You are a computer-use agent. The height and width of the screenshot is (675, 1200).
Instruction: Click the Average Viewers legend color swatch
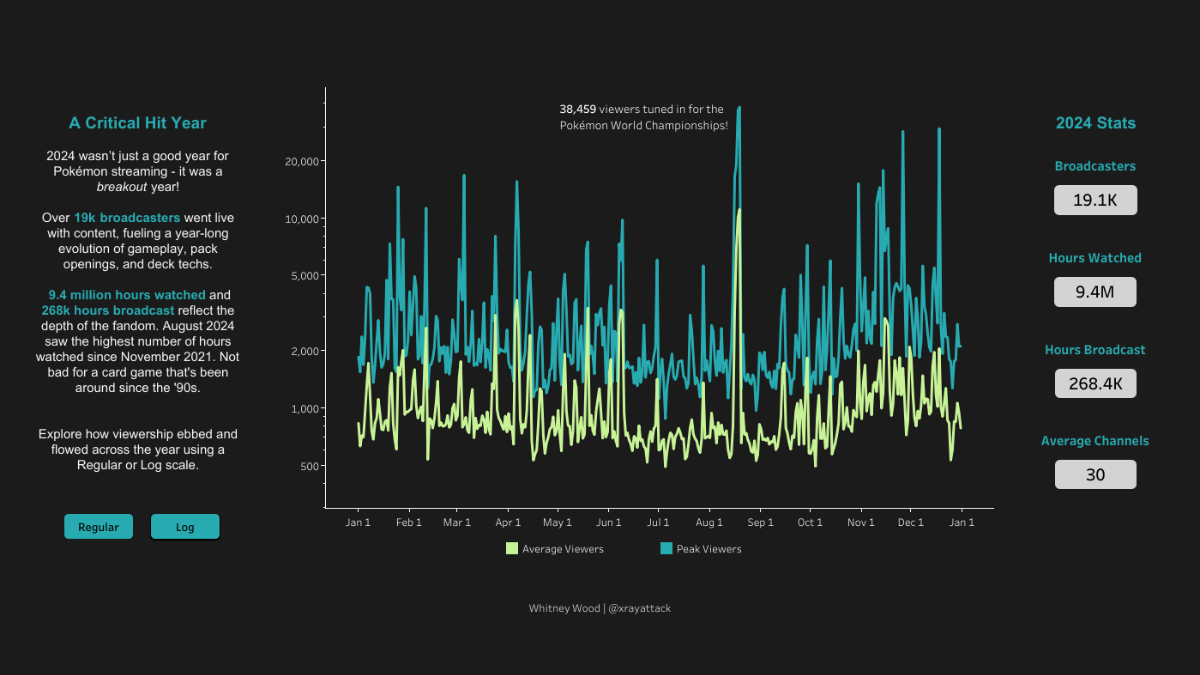pos(512,549)
